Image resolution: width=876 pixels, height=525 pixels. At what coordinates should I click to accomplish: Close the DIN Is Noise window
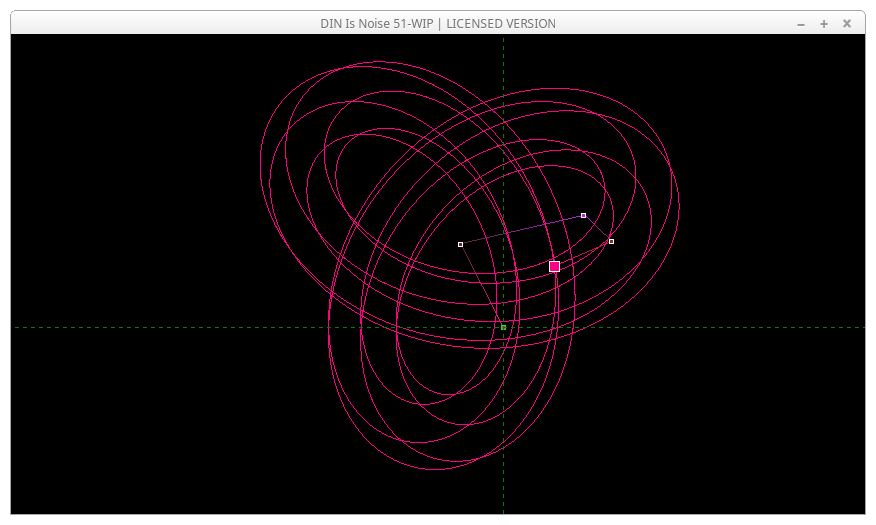[x=847, y=23]
